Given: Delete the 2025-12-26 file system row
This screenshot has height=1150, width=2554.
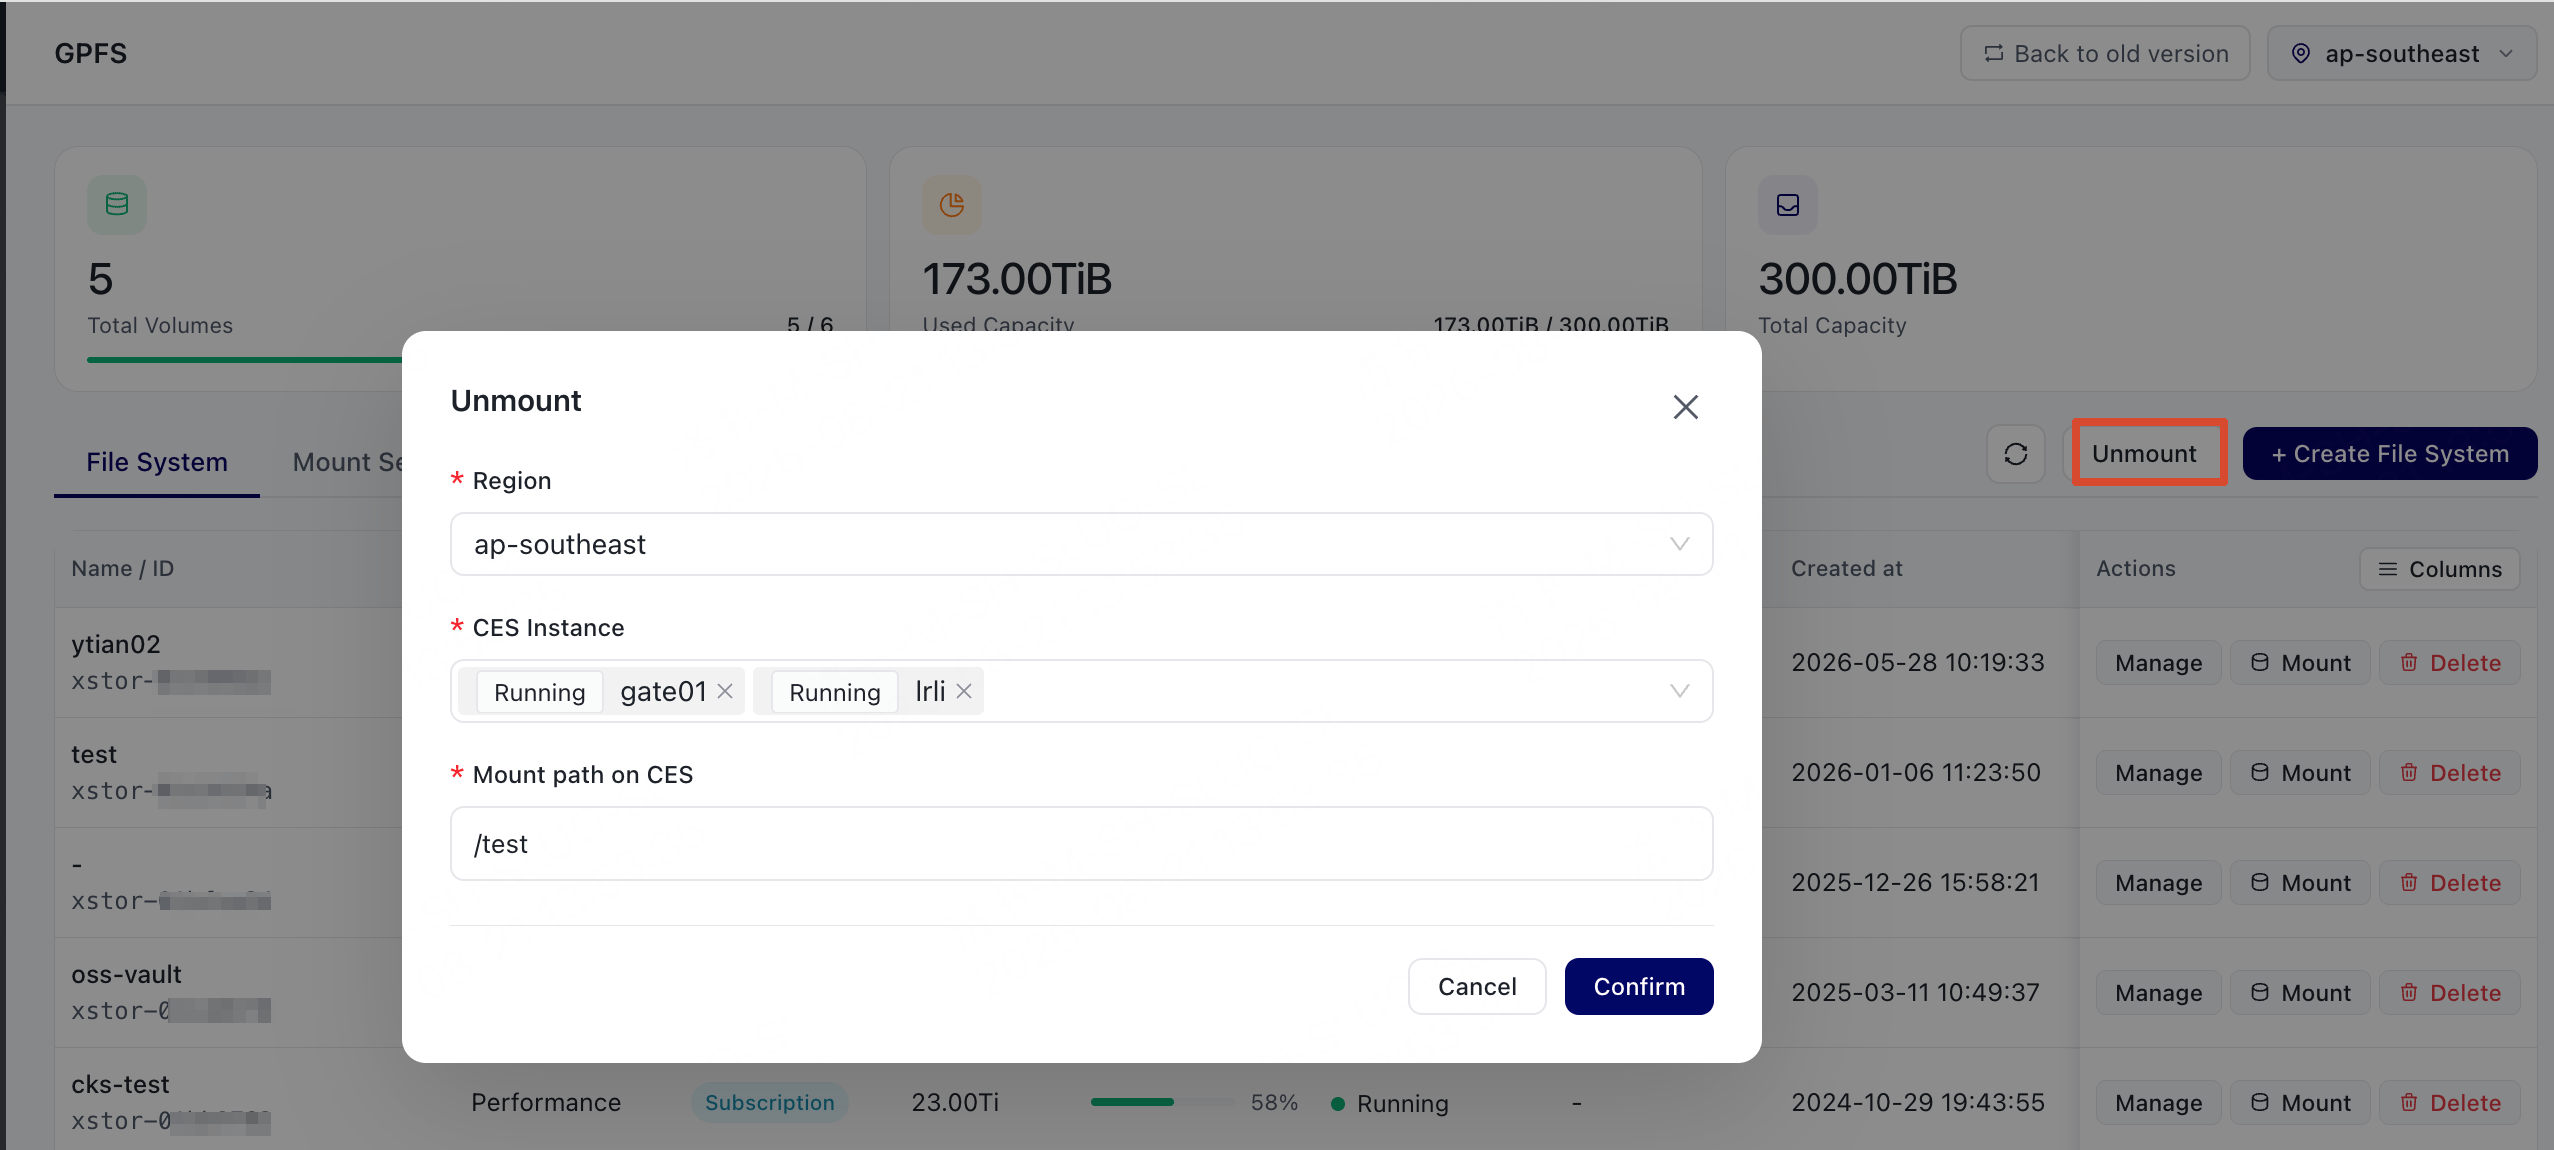Looking at the screenshot, I should (2450, 883).
